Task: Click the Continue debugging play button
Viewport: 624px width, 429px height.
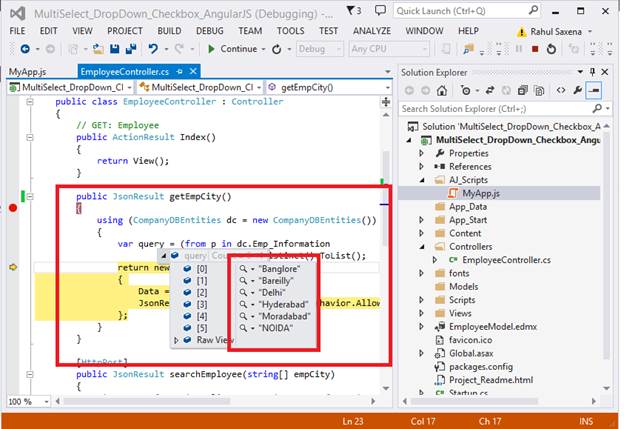Action: pos(211,49)
